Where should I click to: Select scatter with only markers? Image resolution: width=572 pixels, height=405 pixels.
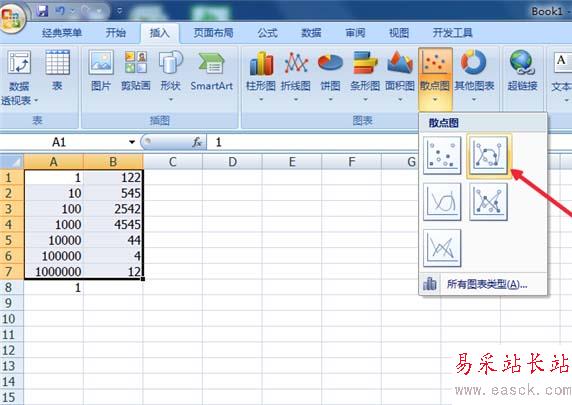(442, 155)
